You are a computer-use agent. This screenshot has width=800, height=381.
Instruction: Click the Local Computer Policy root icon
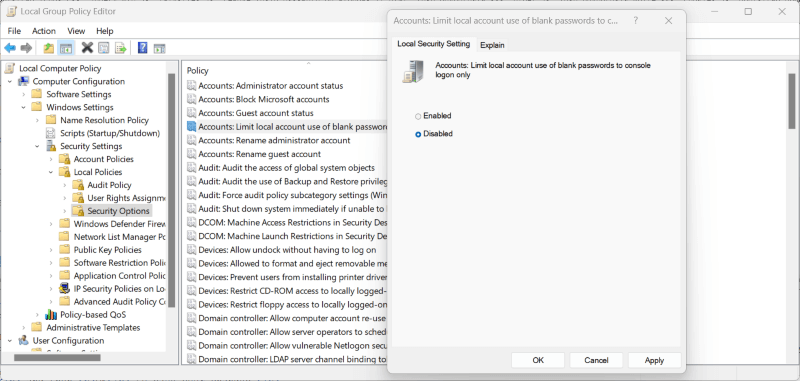coord(10,68)
